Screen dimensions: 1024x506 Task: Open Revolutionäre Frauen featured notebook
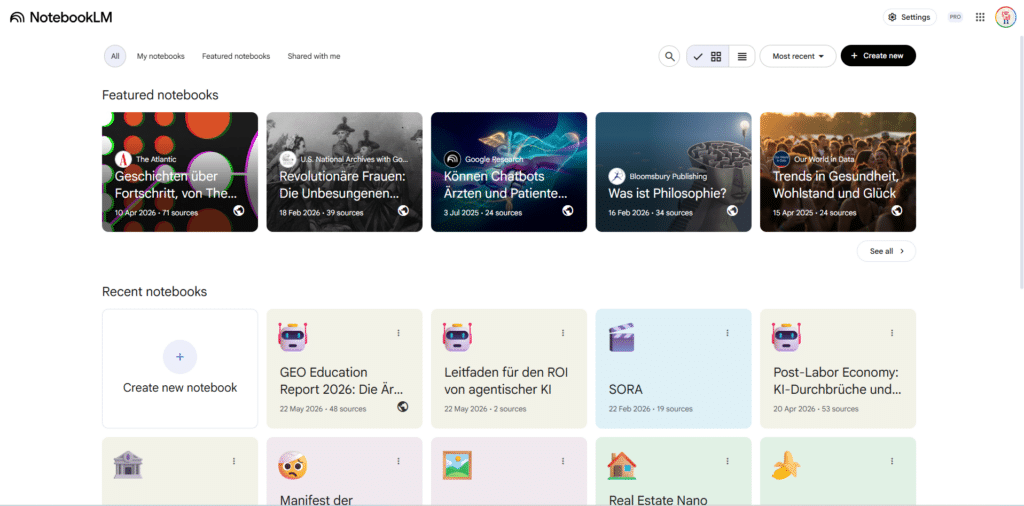tap(344, 172)
